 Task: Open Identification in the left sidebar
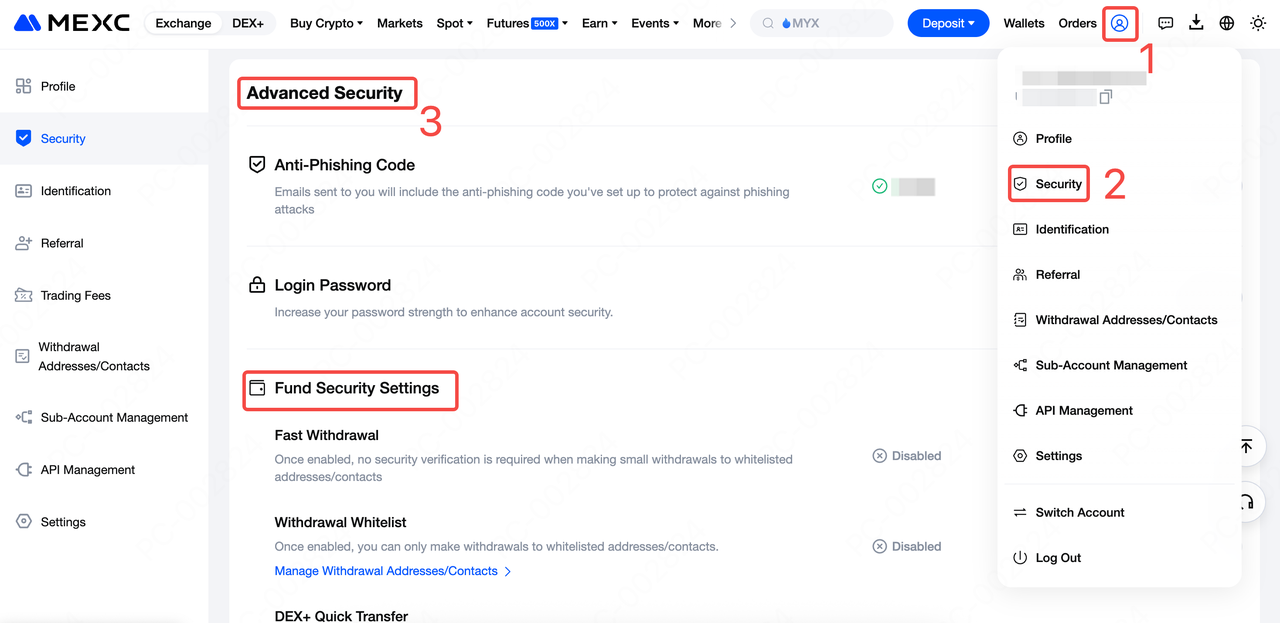tap(75, 191)
